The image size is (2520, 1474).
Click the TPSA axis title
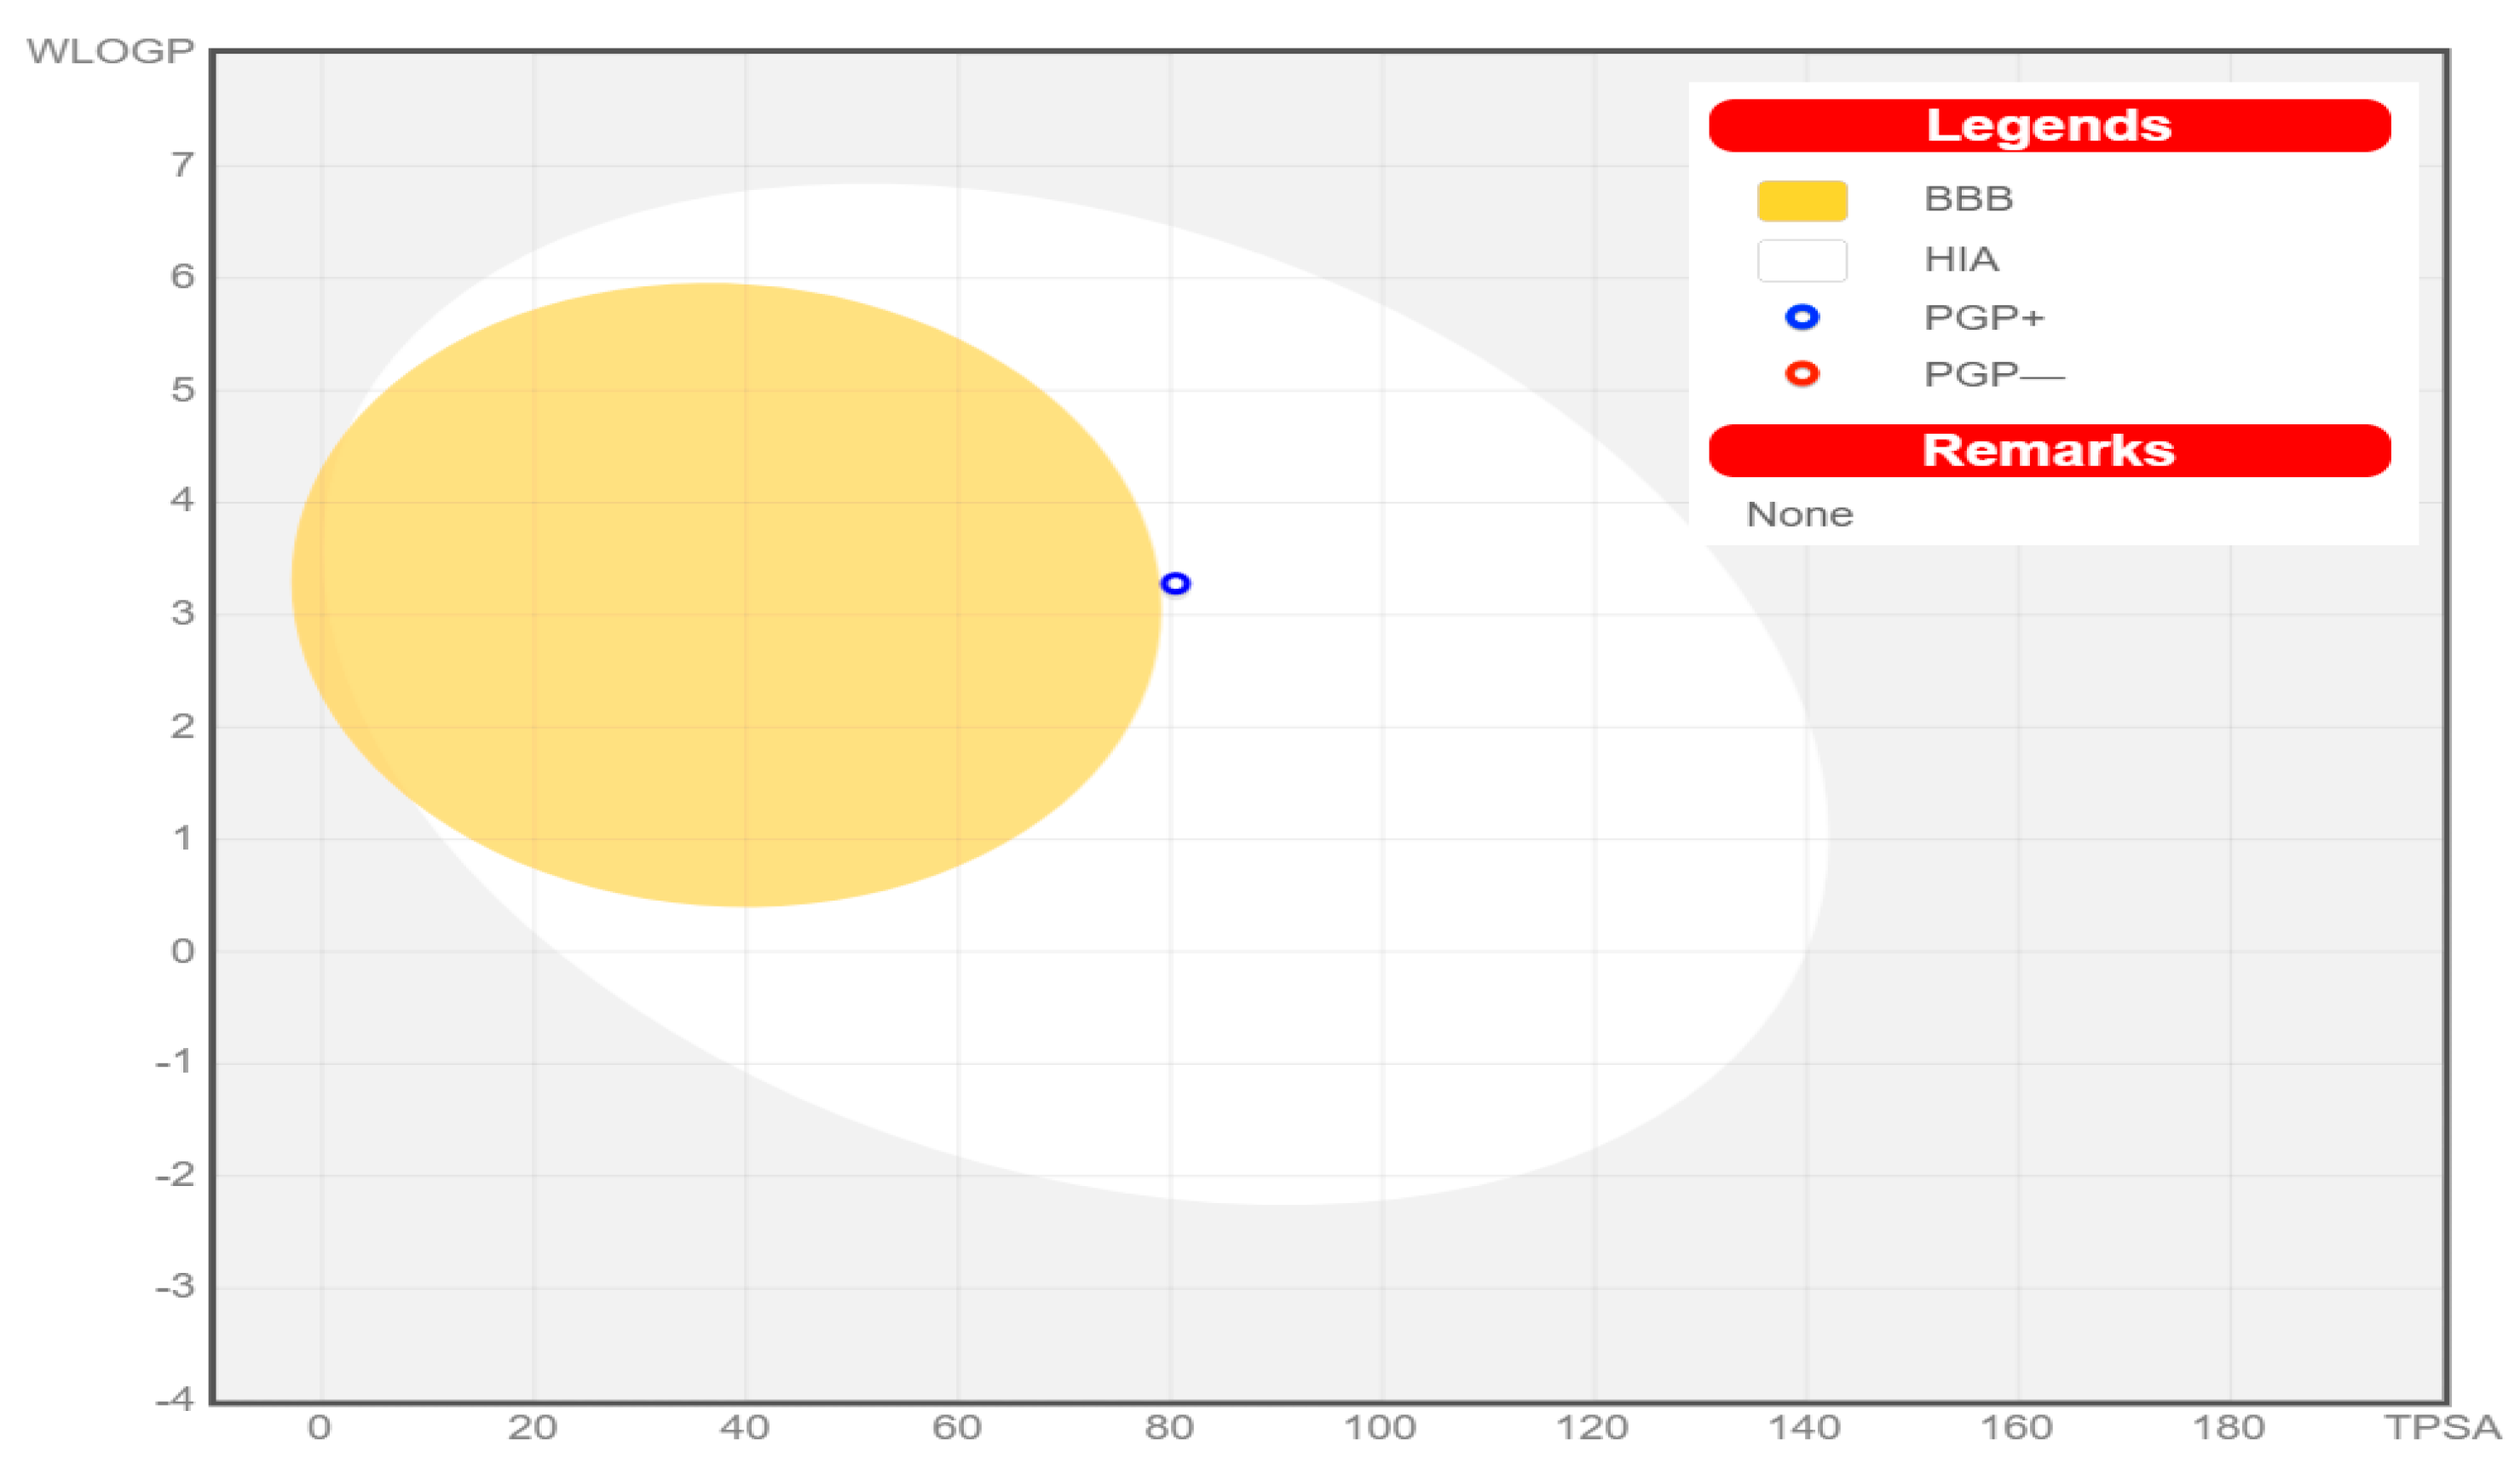[2442, 1428]
